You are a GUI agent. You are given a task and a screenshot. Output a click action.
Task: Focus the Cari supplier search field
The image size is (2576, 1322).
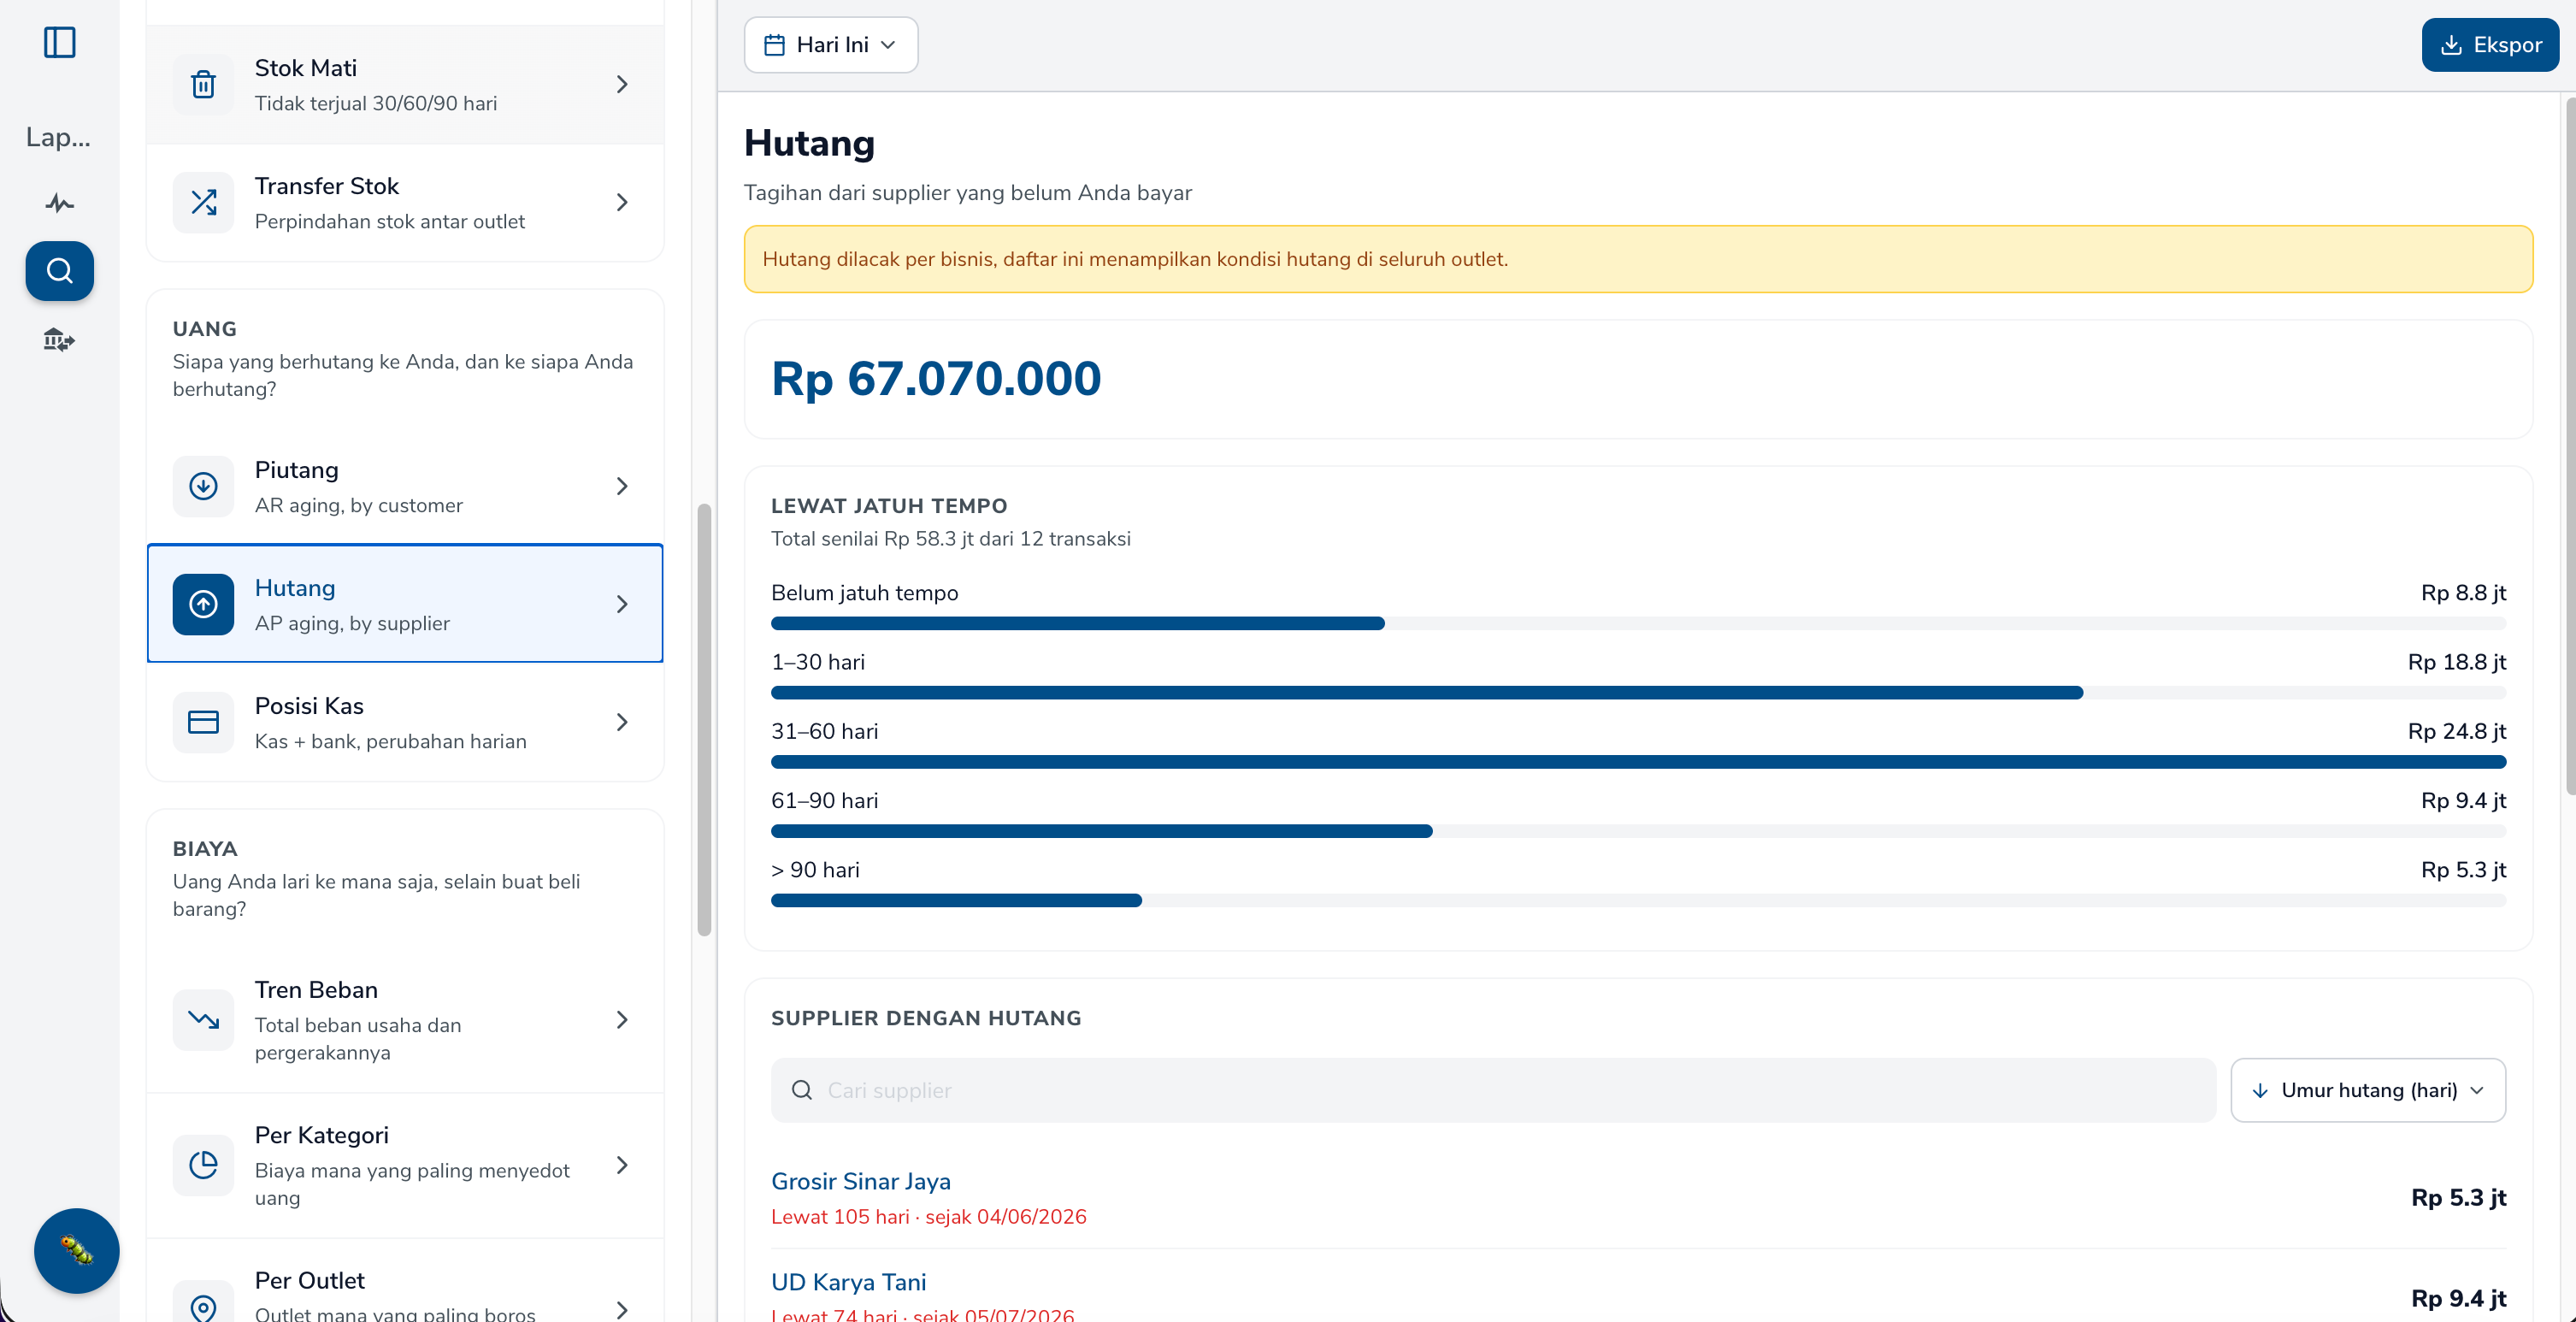[1493, 1090]
